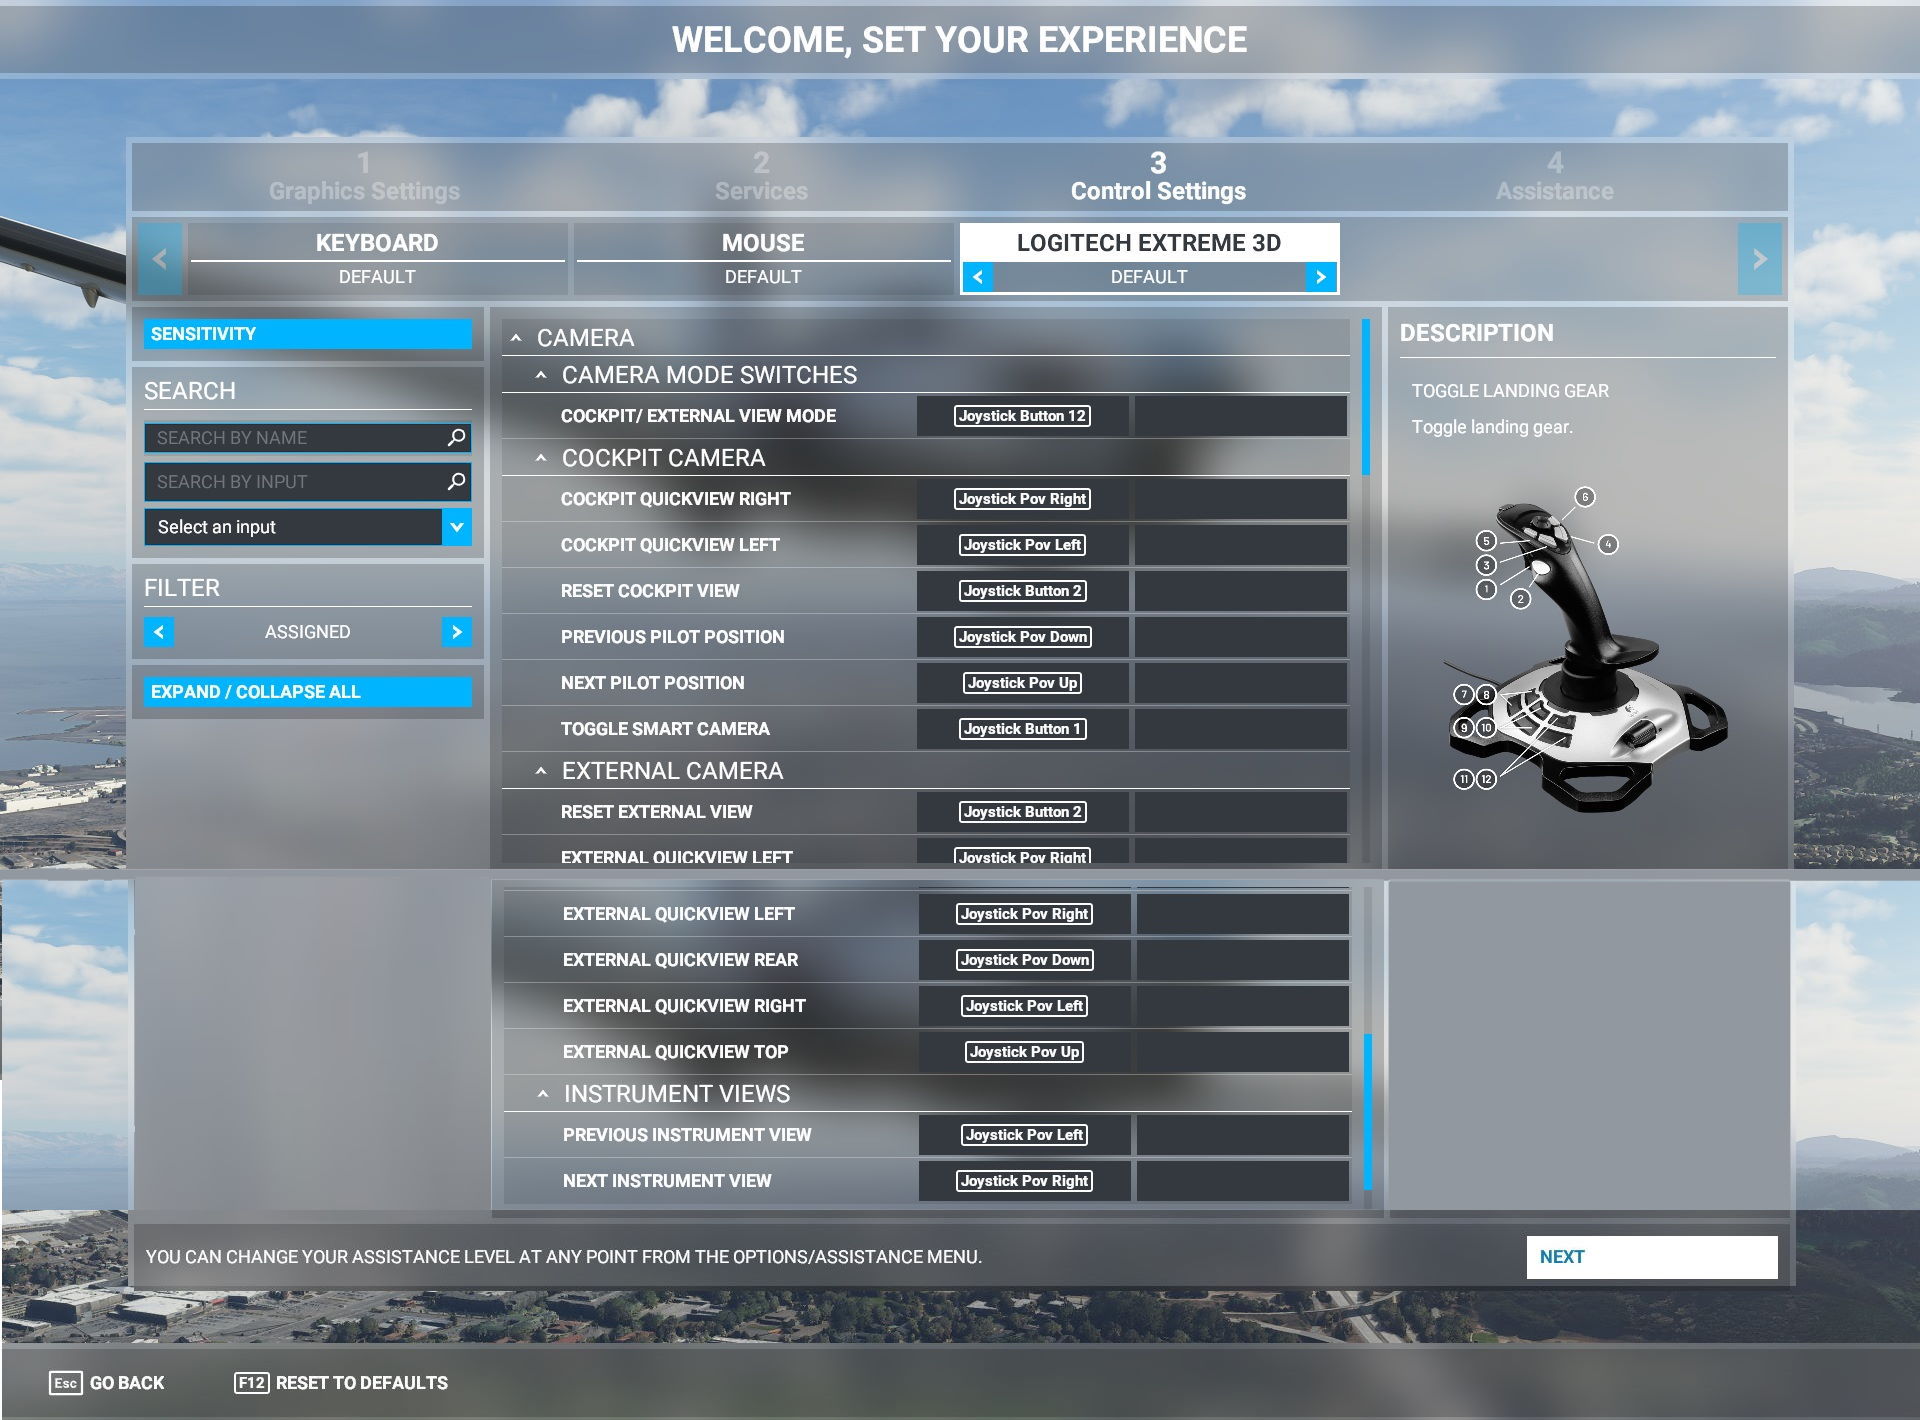This screenshot has width=1920, height=1420.
Task: Click empty secondary slot for TOGGLE SMART CAMERA
Action: [1240, 729]
